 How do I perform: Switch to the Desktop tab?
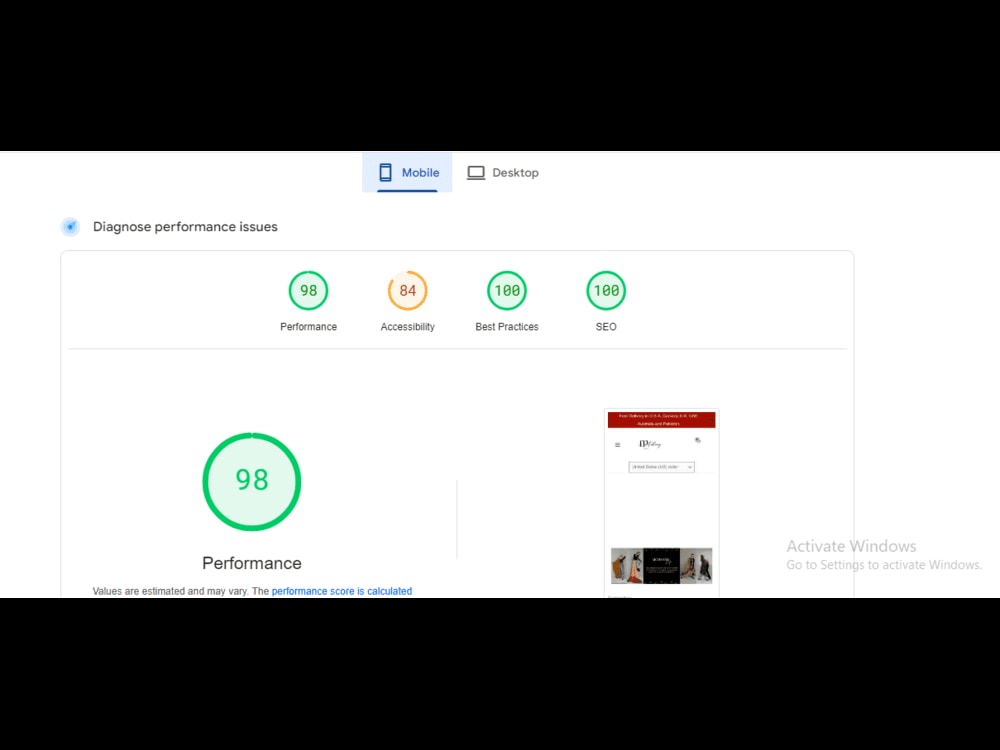point(503,172)
